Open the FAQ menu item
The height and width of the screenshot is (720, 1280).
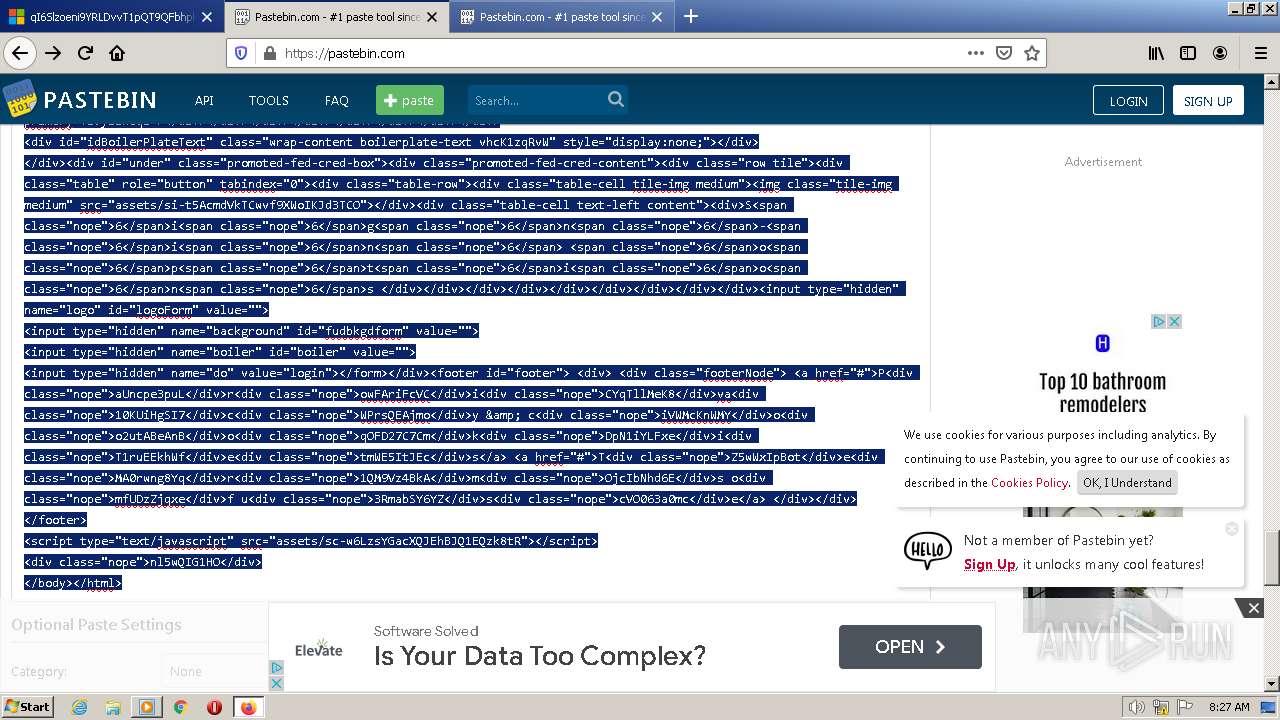(336, 100)
